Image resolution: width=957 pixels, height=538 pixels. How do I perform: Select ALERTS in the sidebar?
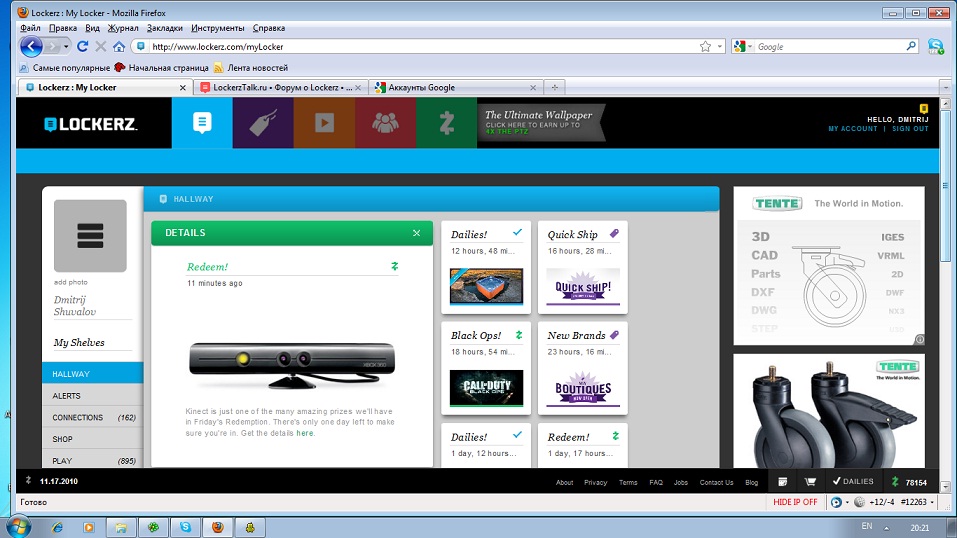pyautogui.click(x=93, y=396)
